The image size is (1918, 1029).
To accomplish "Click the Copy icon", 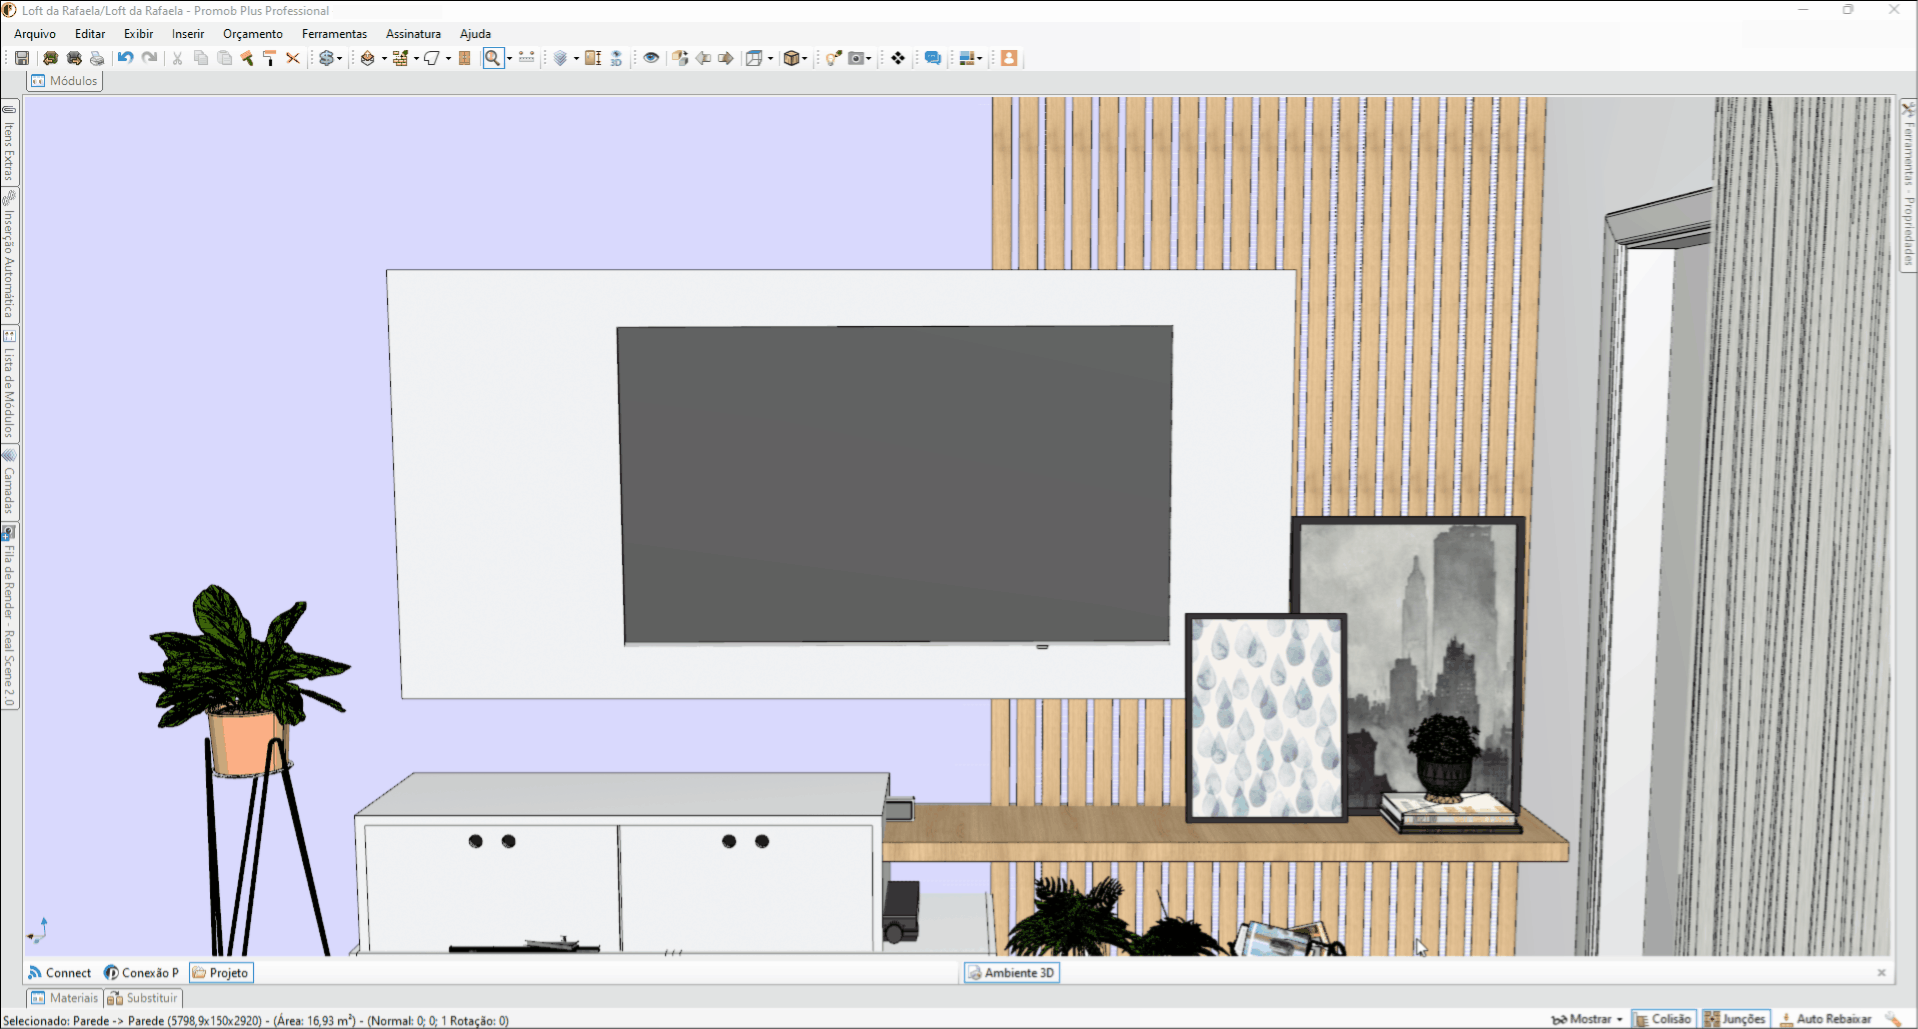I will coord(201,58).
